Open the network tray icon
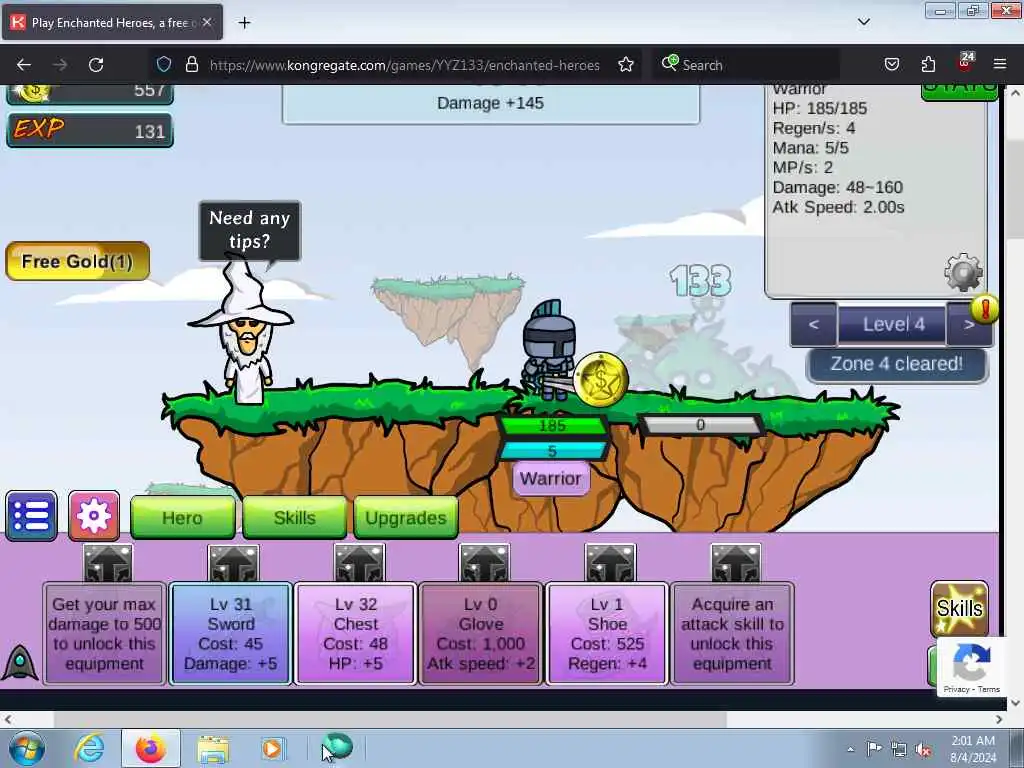Viewport: 1024px width, 768px height. click(x=899, y=749)
